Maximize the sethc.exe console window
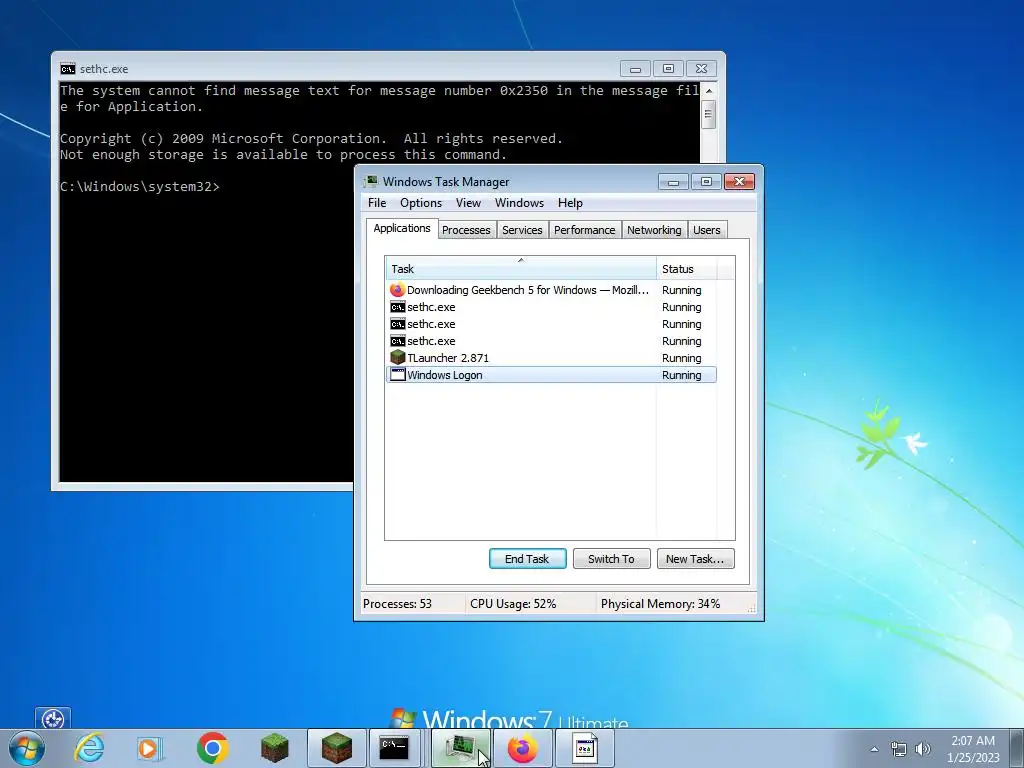The height and width of the screenshot is (768, 1024). [668, 69]
